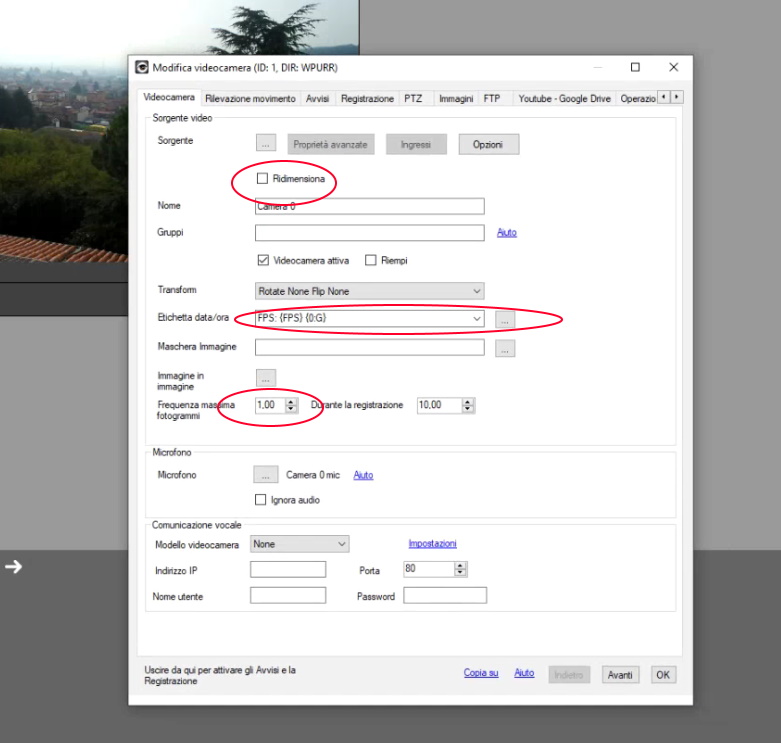Click the Microfono source selection button
The width and height of the screenshot is (781, 743).
click(266, 475)
